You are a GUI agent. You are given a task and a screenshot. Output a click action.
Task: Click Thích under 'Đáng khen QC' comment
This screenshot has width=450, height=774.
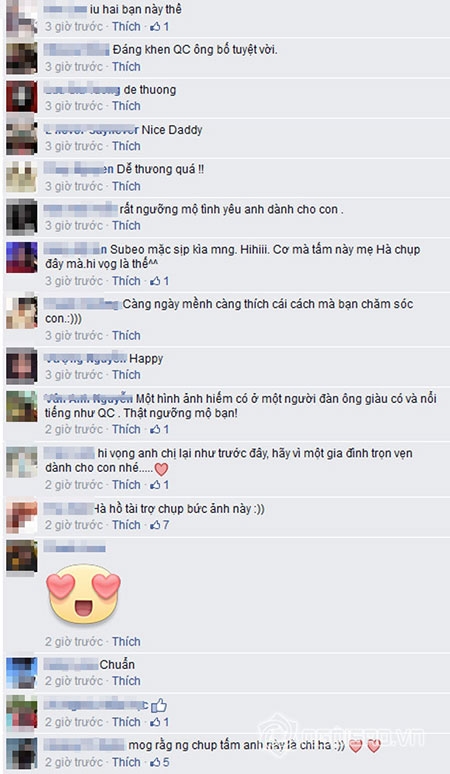(x=126, y=67)
